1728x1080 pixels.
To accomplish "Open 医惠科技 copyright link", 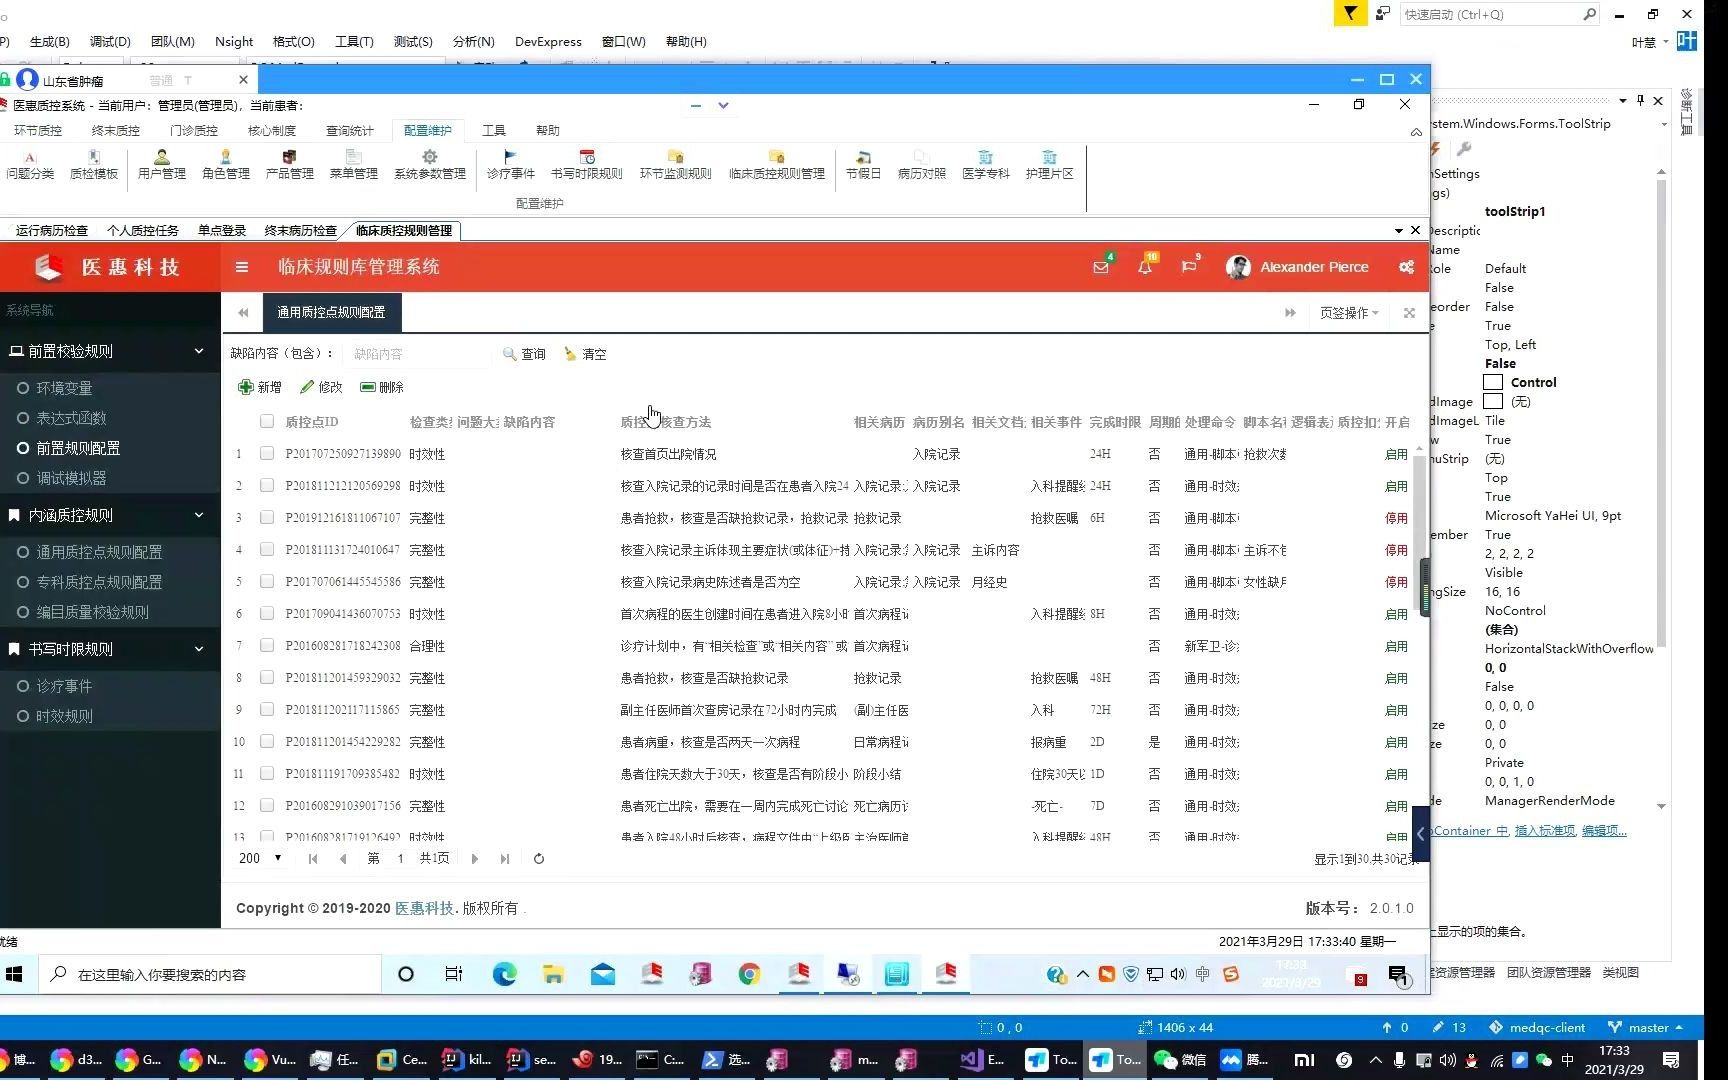I will point(424,908).
